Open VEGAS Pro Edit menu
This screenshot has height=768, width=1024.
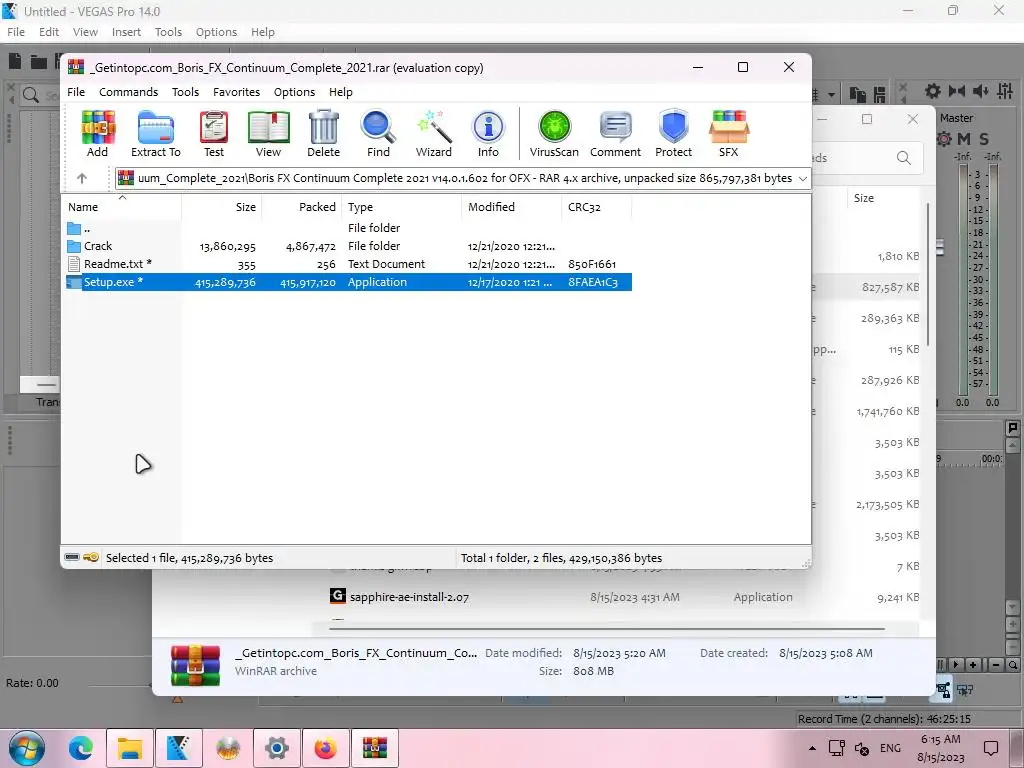pos(49,32)
